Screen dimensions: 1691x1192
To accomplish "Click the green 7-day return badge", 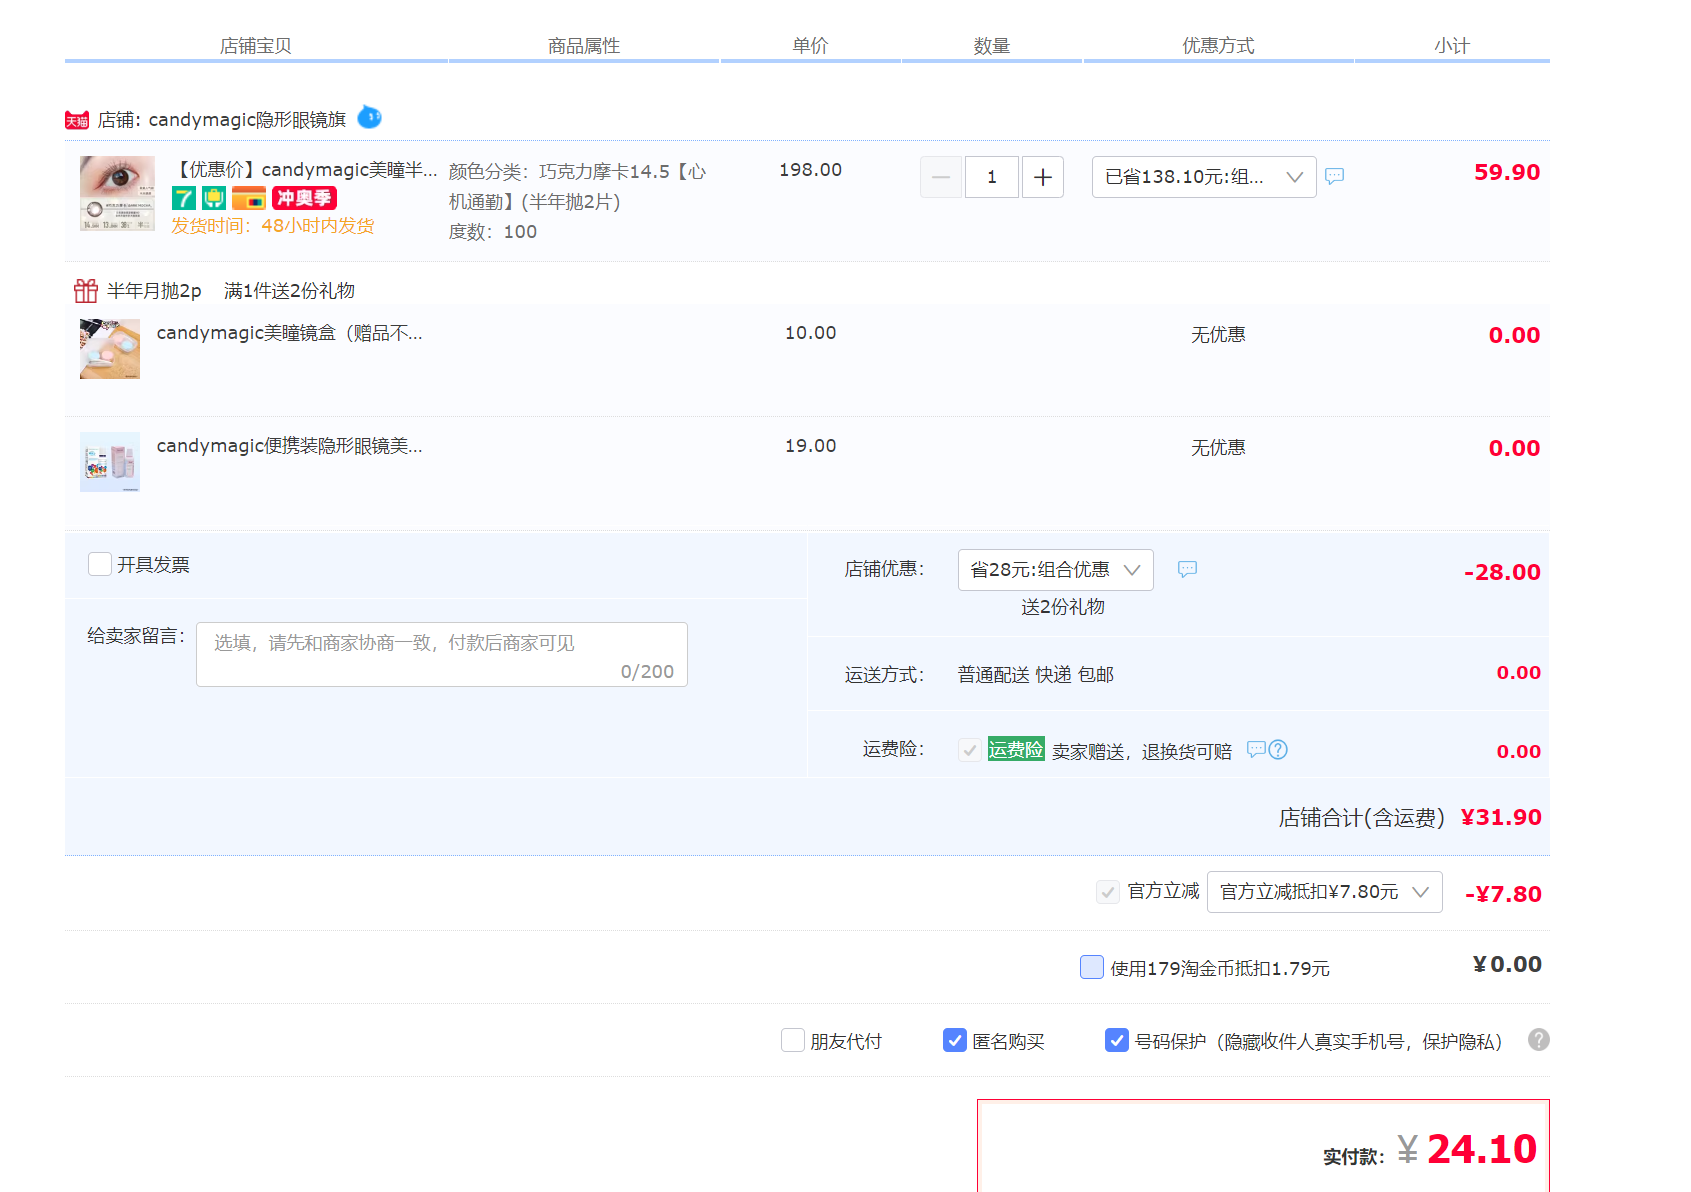I will click(184, 198).
